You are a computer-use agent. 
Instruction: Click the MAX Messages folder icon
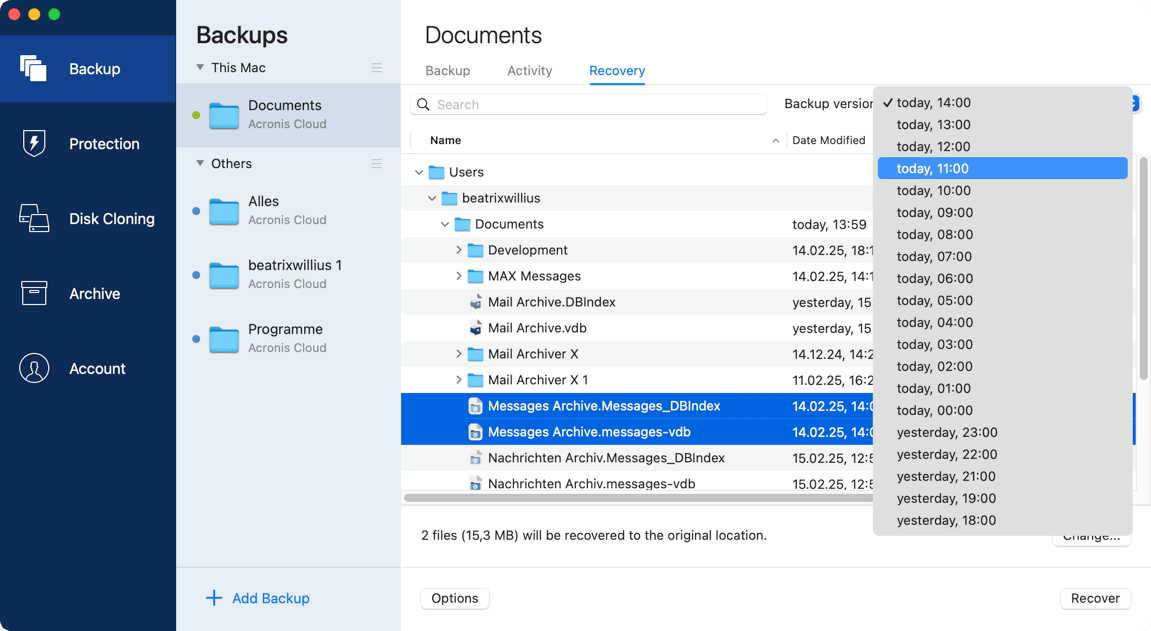pos(476,277)
